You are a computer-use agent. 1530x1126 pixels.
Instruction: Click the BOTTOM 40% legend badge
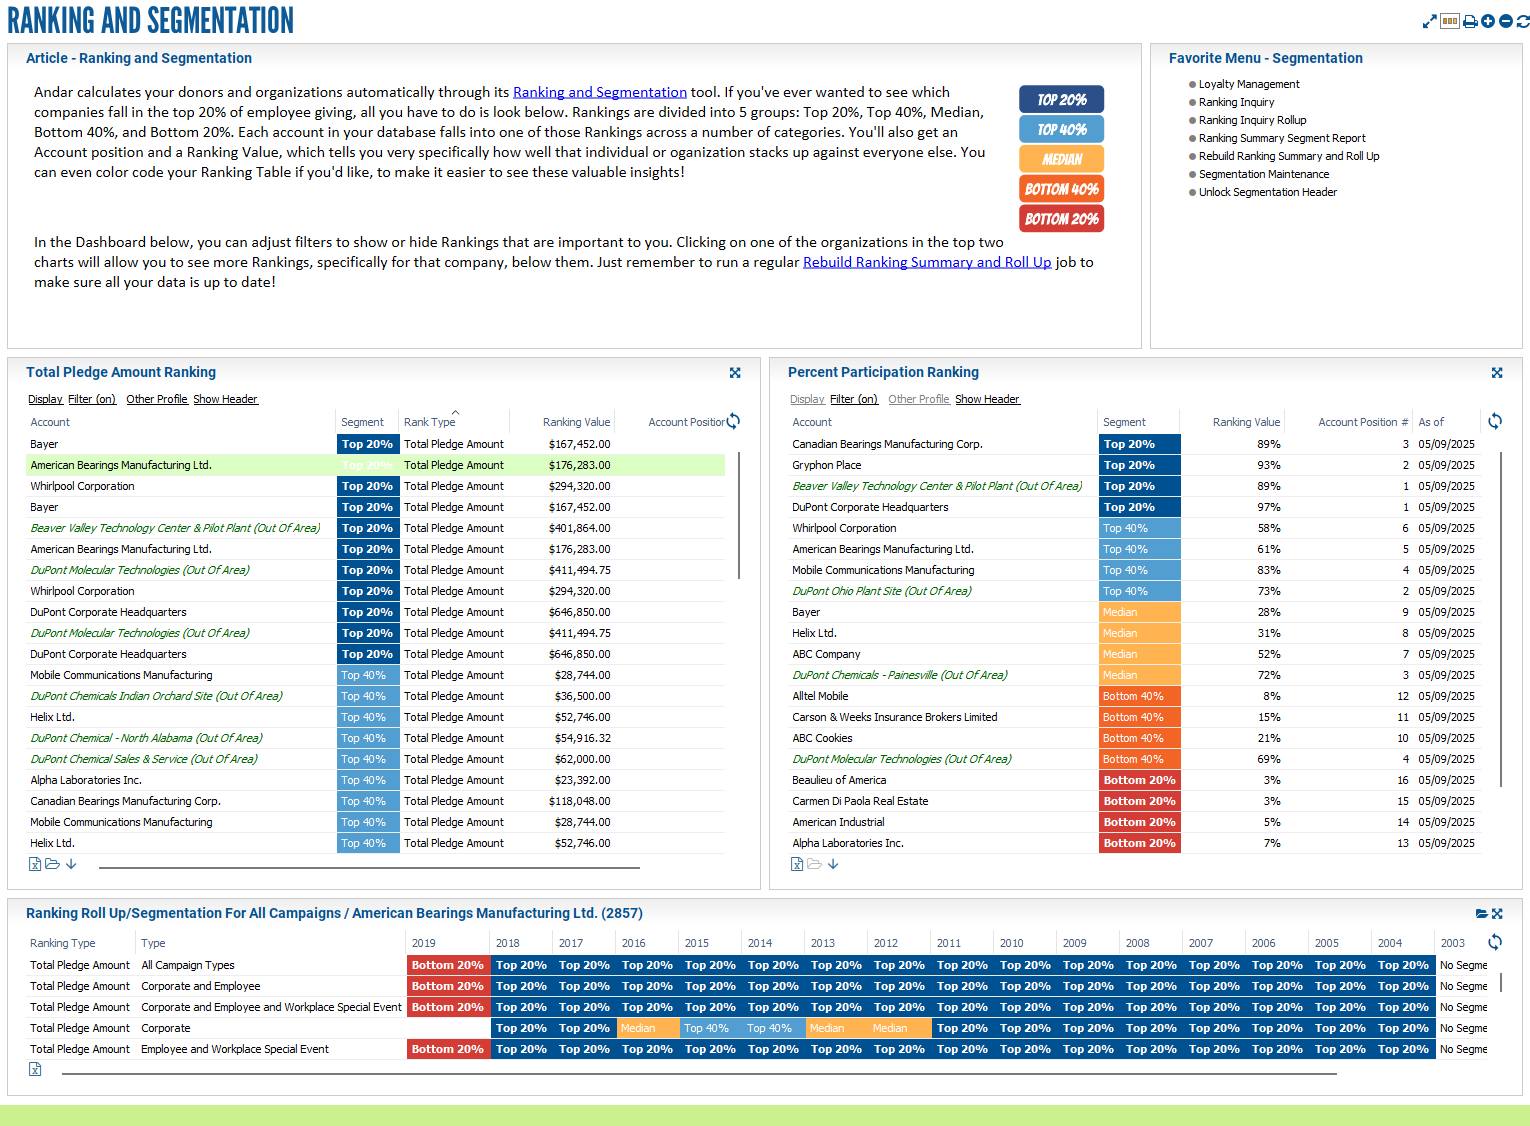[x=1062, y=189]
